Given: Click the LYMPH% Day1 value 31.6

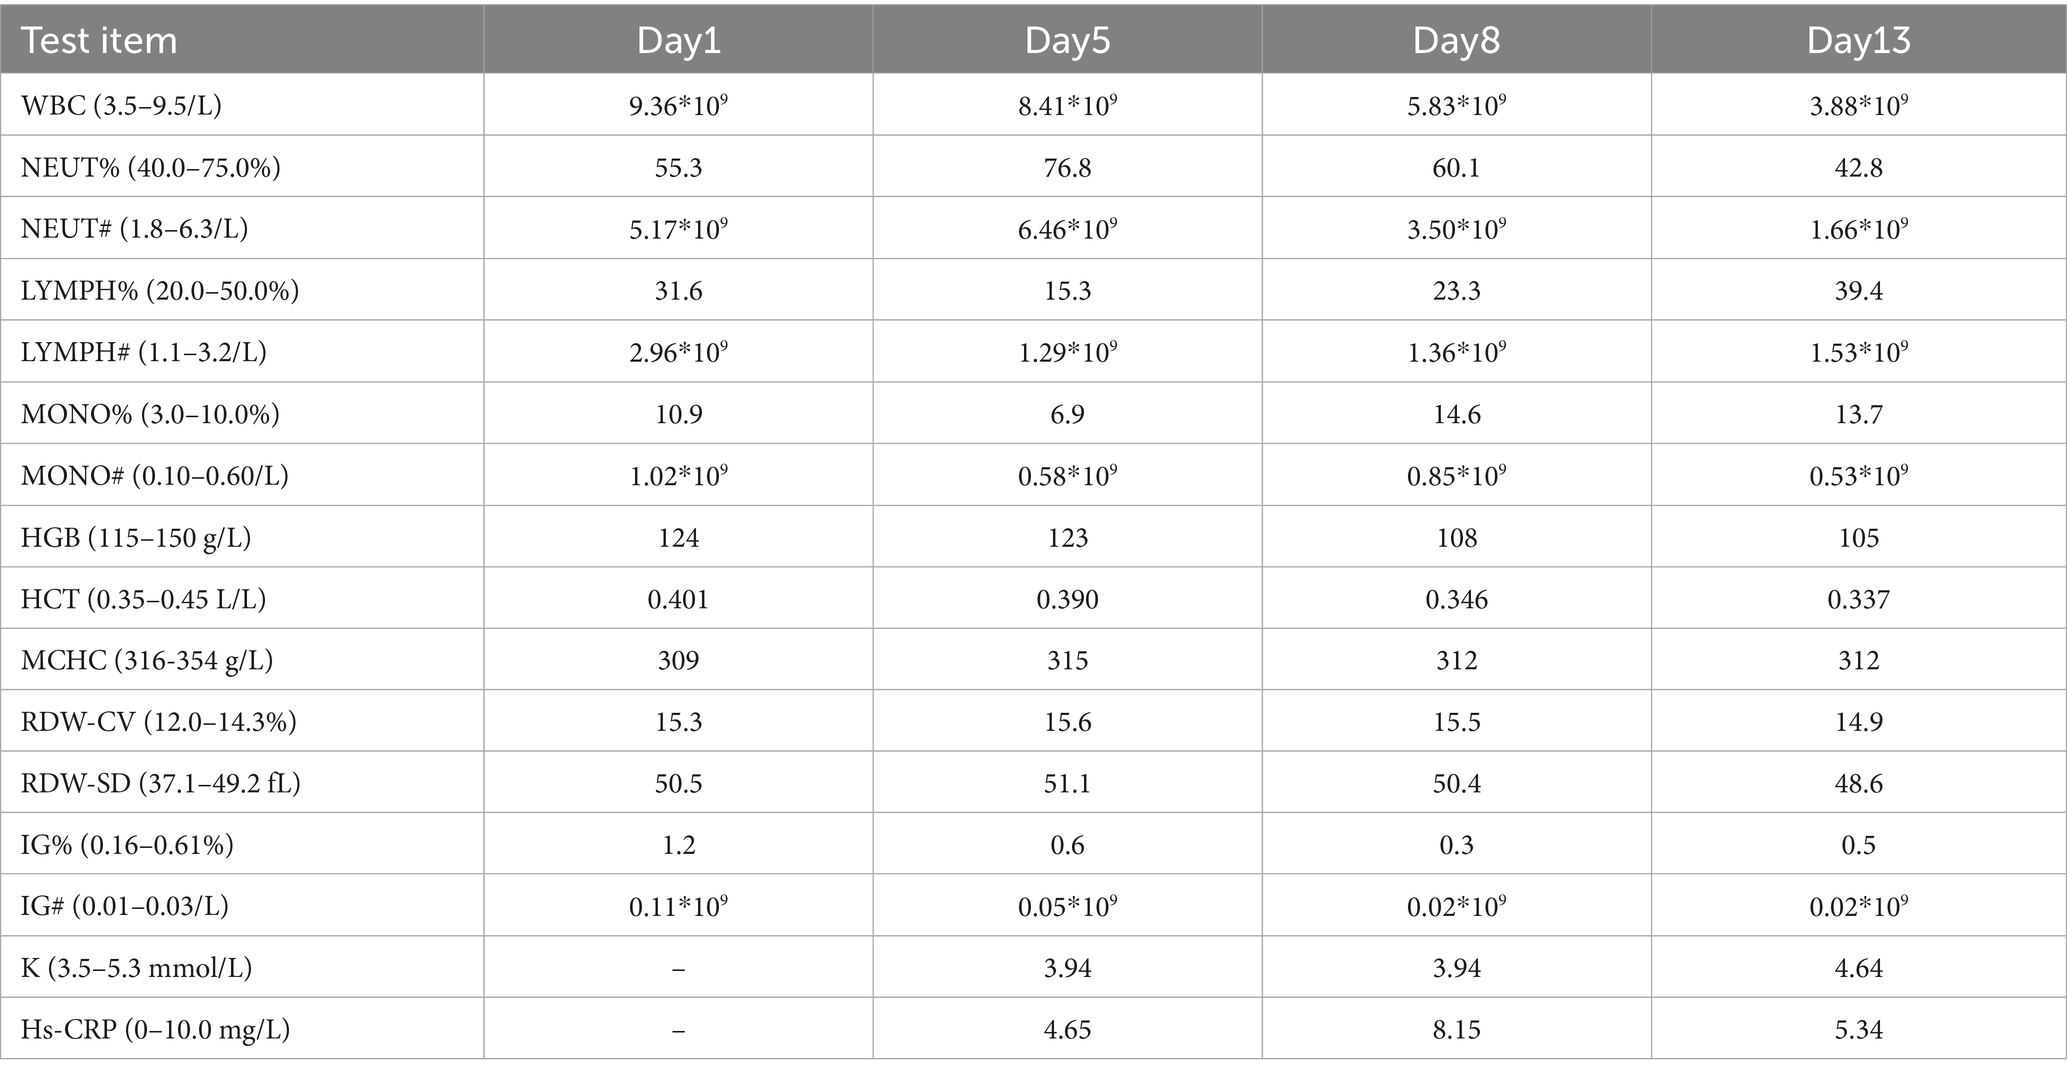Looking at the screenshot, I should click(678, 291).
